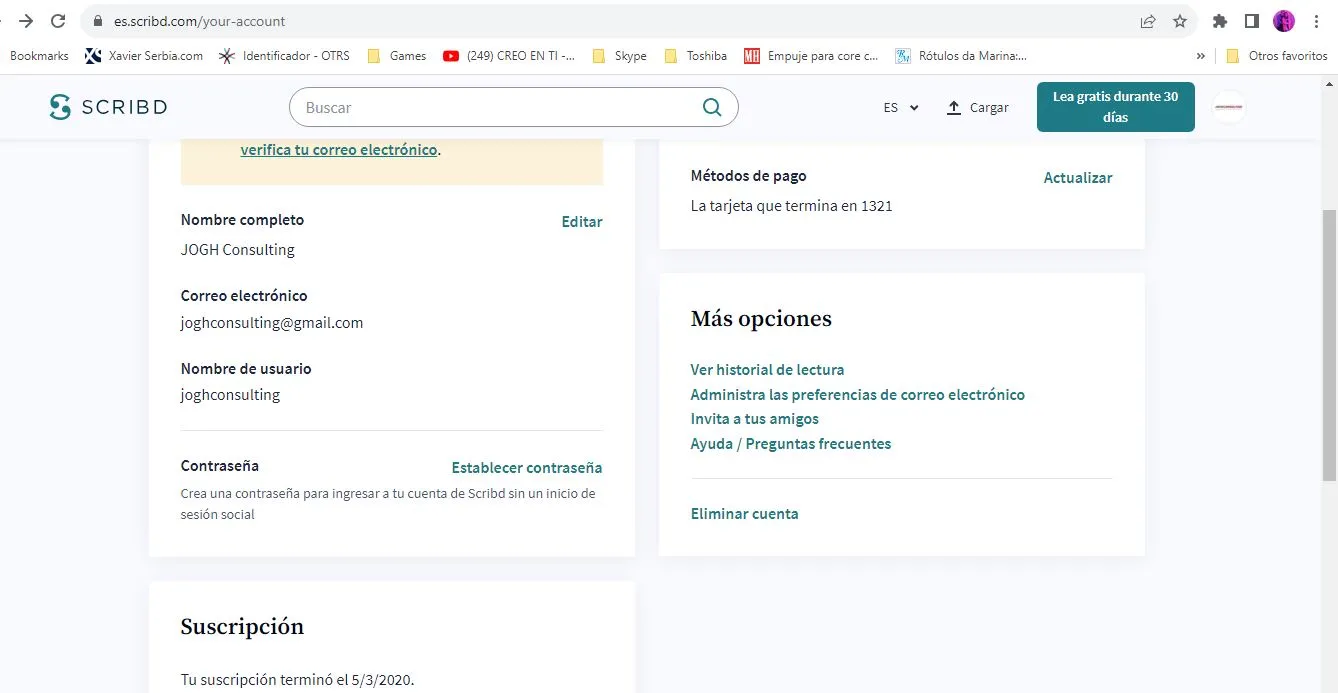1338x693 pixels.
Task: Open Chrome side panel icon
Action: coord(1251,21)
